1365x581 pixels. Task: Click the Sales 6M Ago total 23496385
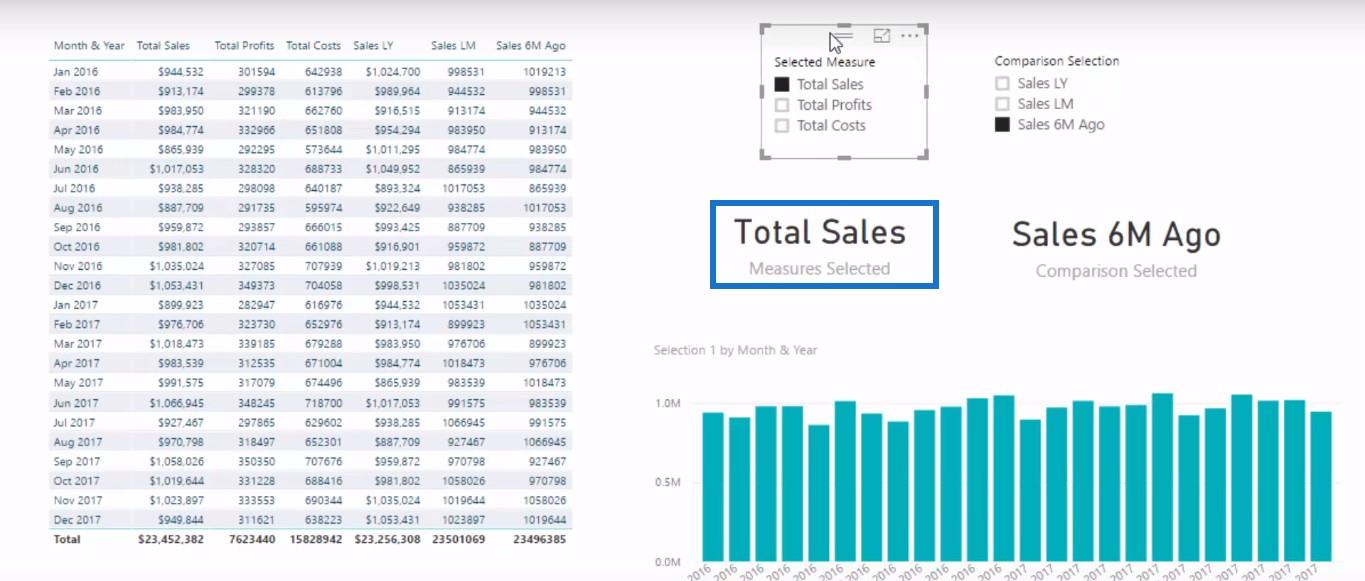point(538,539)
